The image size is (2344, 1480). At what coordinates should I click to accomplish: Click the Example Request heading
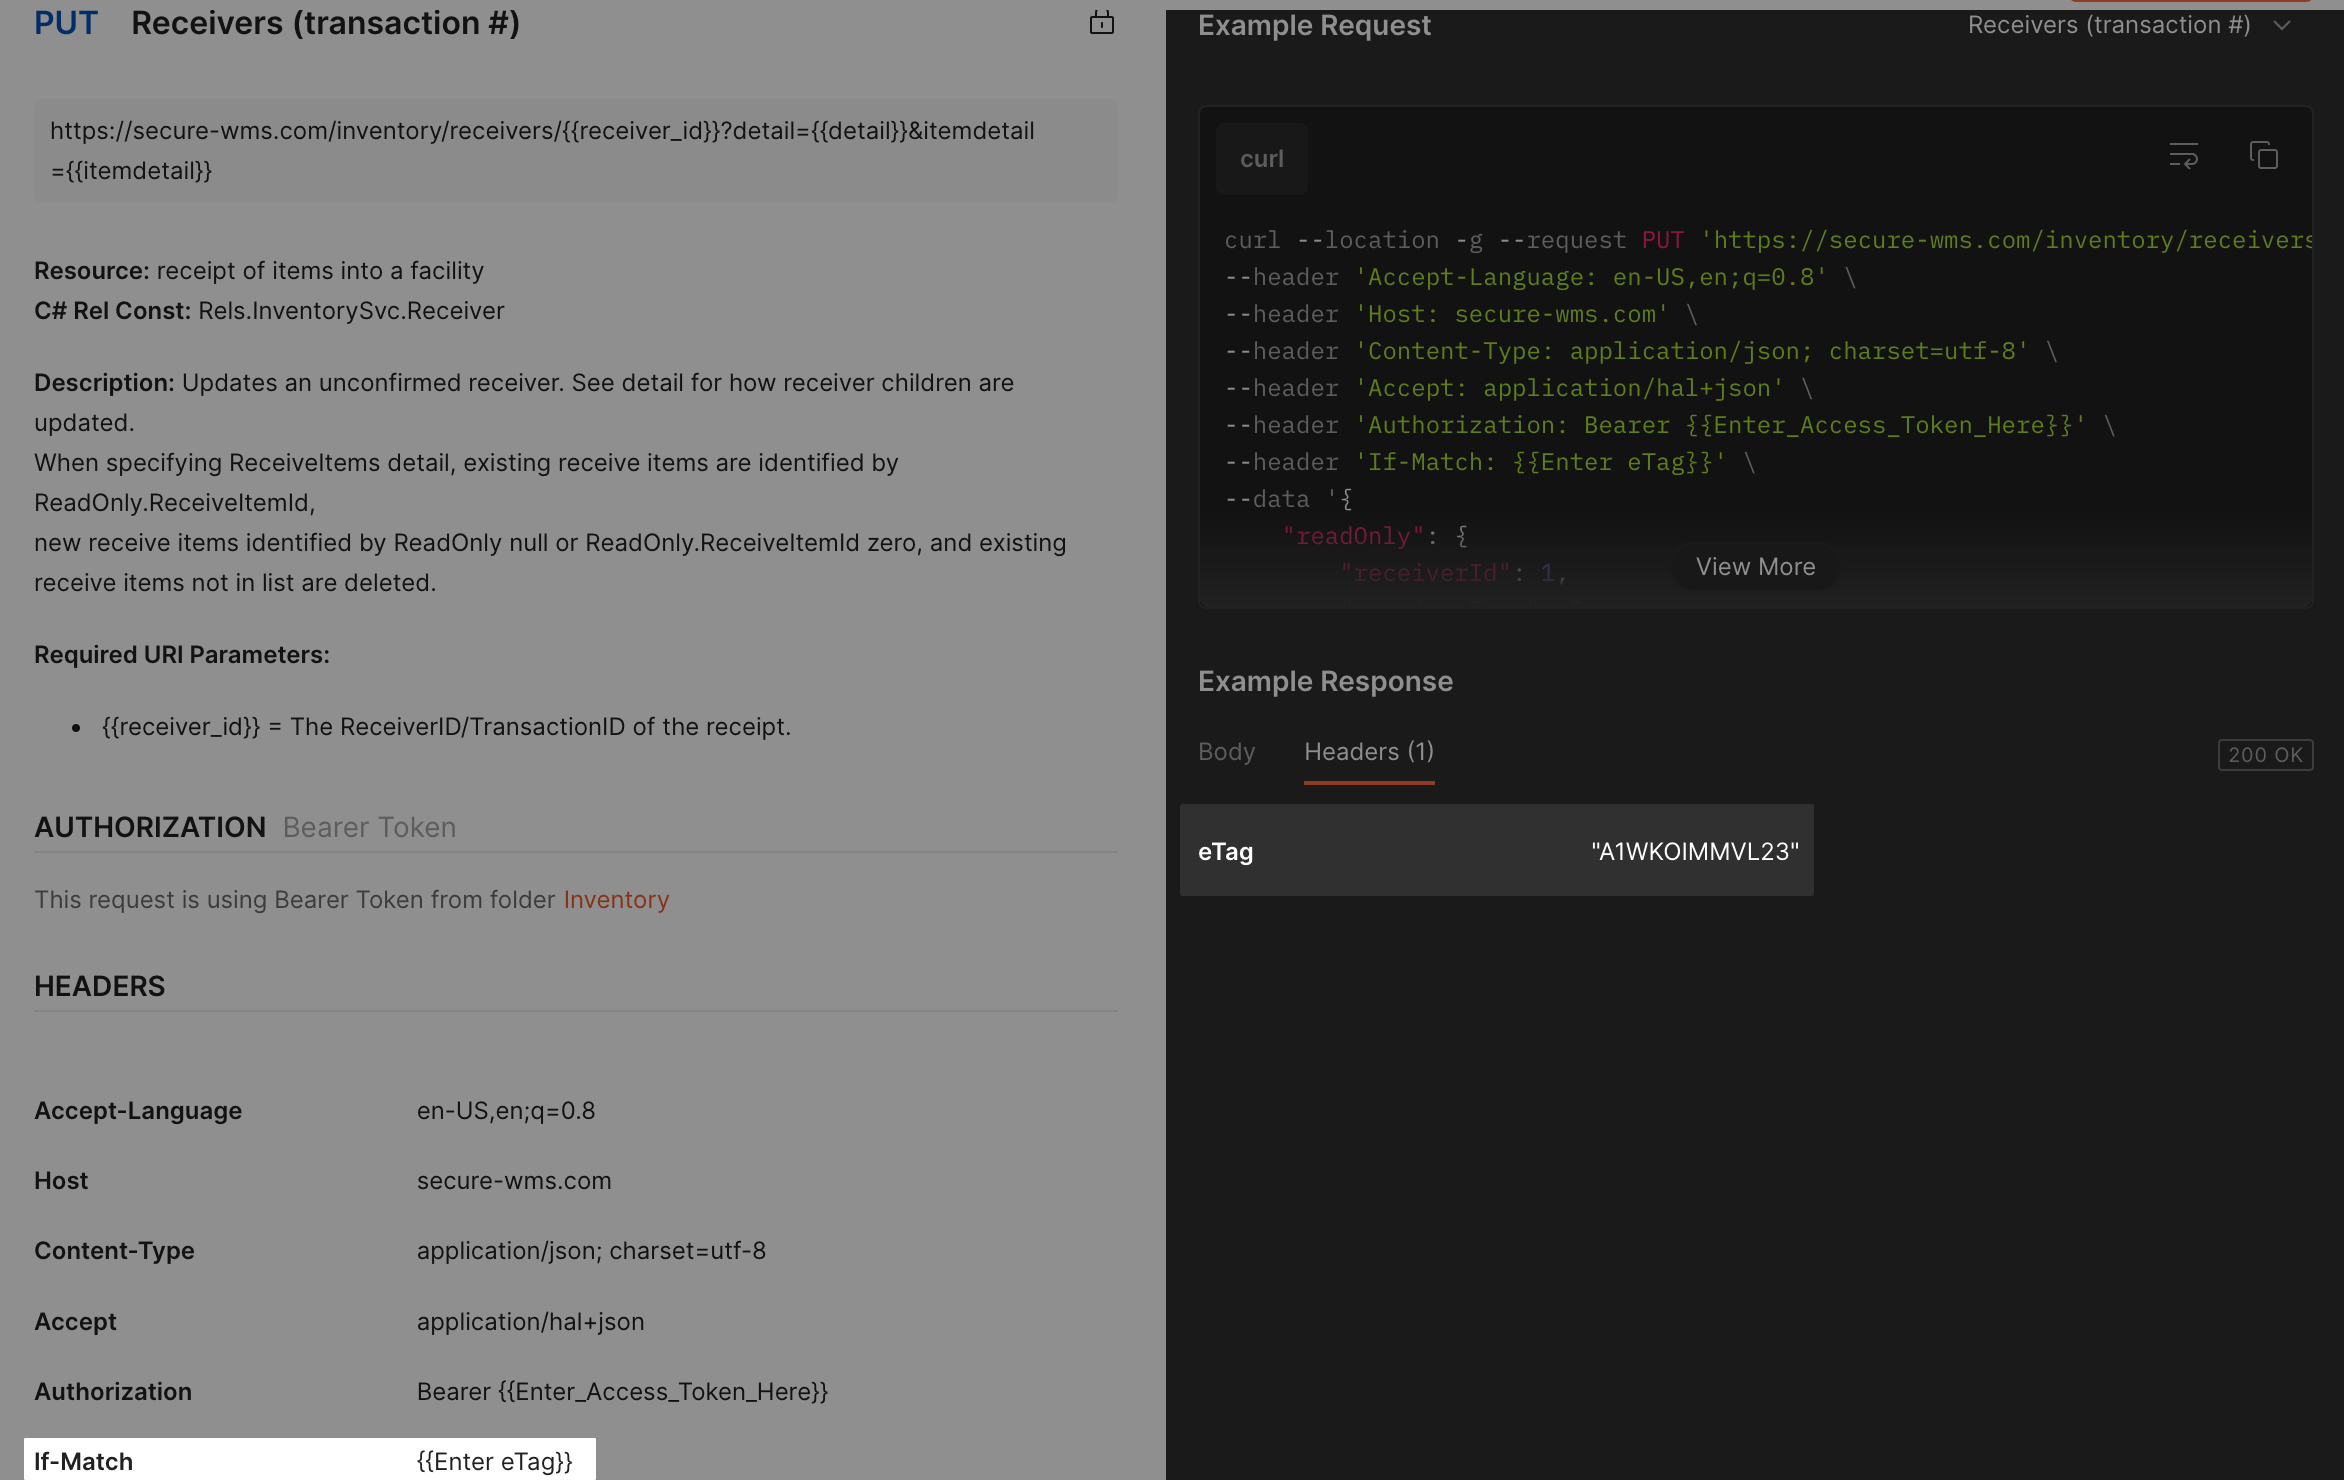1314,26
